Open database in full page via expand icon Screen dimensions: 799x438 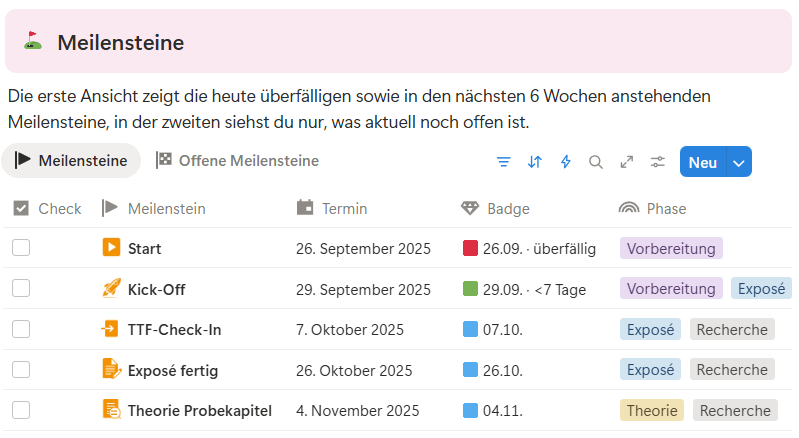pyautogui.click(x=627, y=162)
